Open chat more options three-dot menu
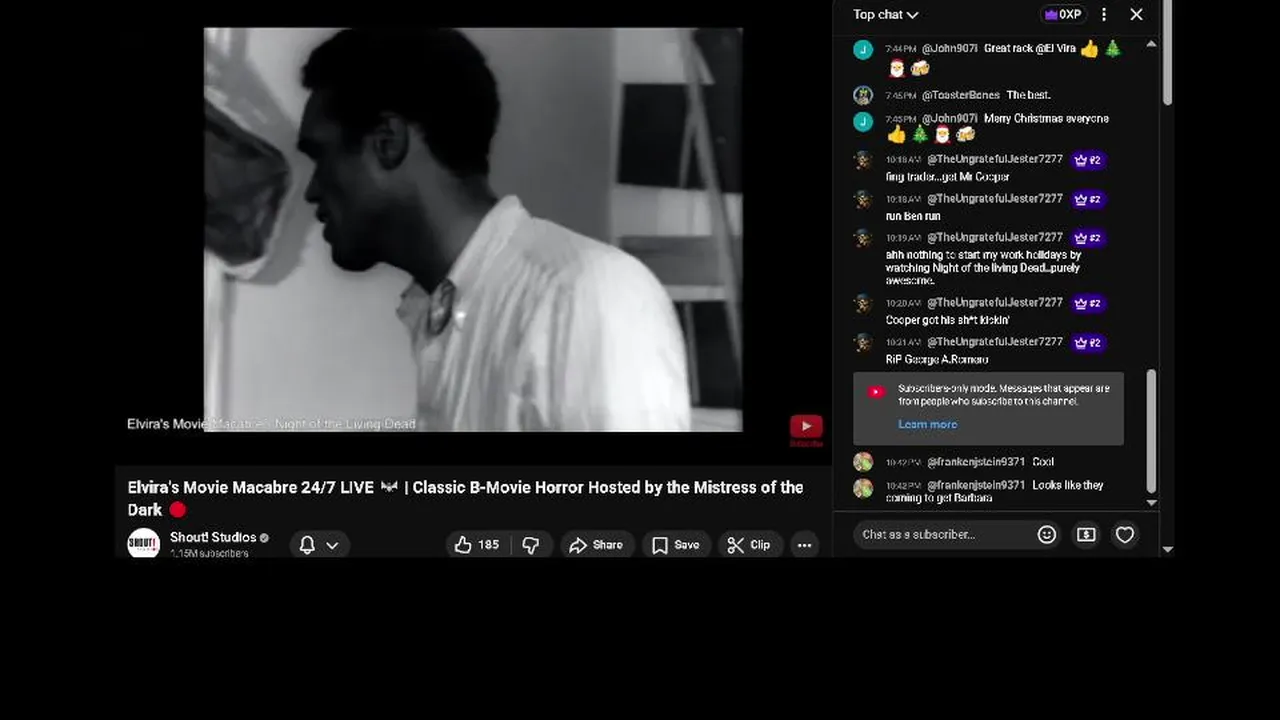The height and width of the screenshot is (720, 1280). 1104,14
